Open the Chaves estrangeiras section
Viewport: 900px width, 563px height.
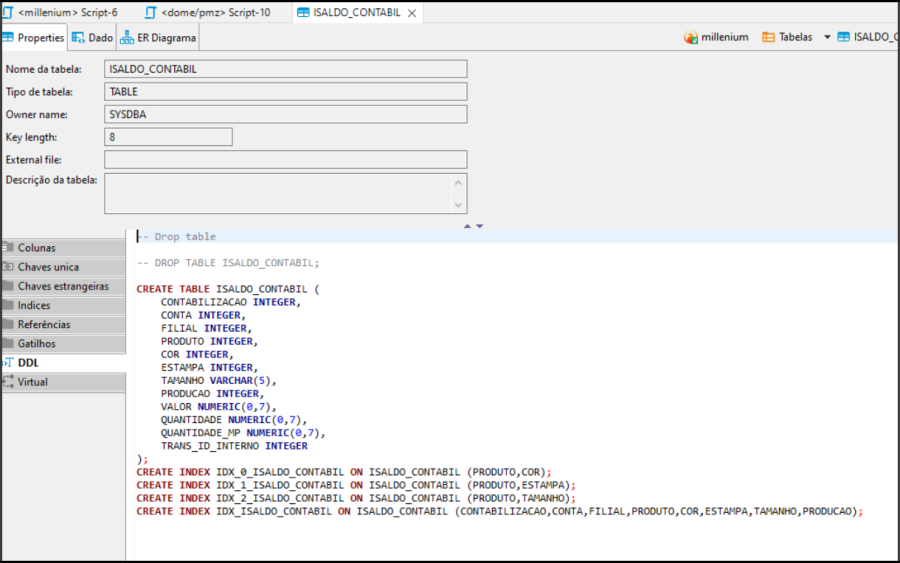tap(62, 286)
